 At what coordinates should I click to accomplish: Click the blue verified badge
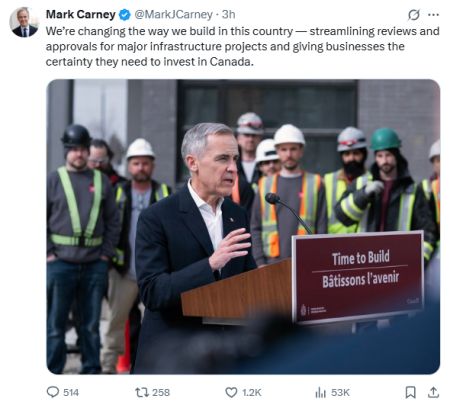pyautogui.click(x=125, y=15)
